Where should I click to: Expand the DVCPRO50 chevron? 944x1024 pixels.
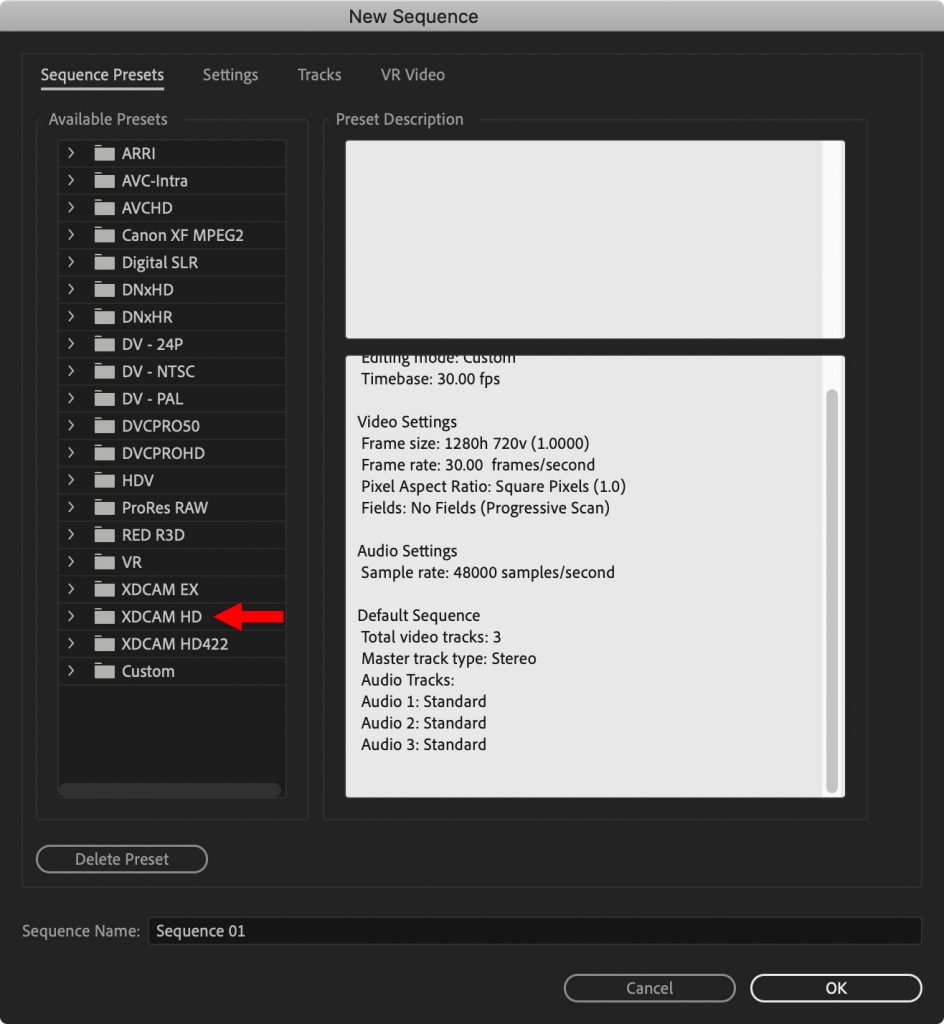coord(71,426)
